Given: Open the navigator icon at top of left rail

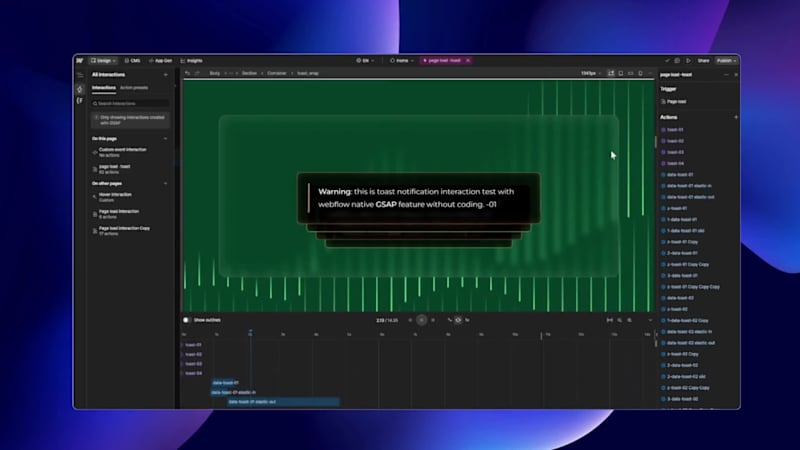Looking at the screenshot, I should 80,76.
